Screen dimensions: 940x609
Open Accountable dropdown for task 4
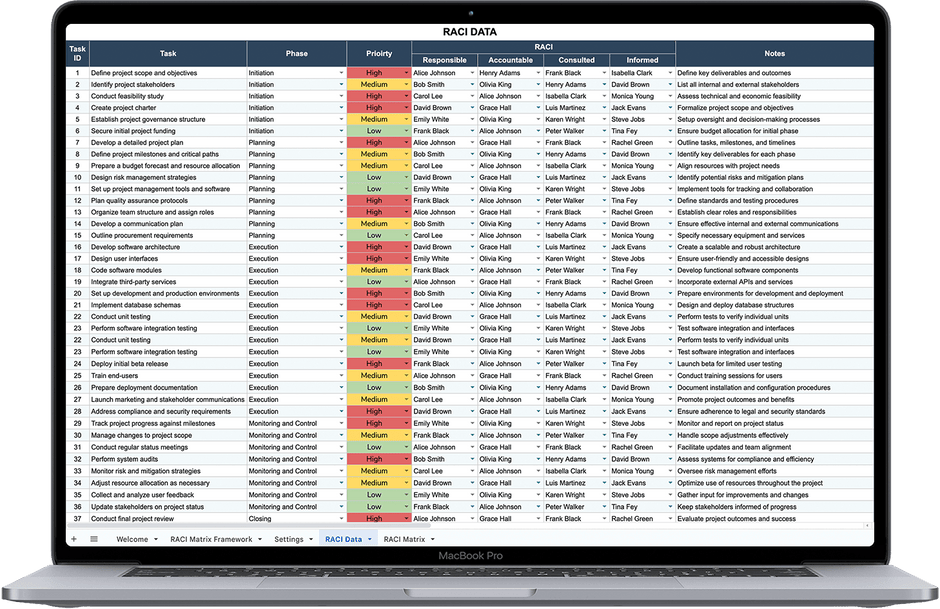538,108
